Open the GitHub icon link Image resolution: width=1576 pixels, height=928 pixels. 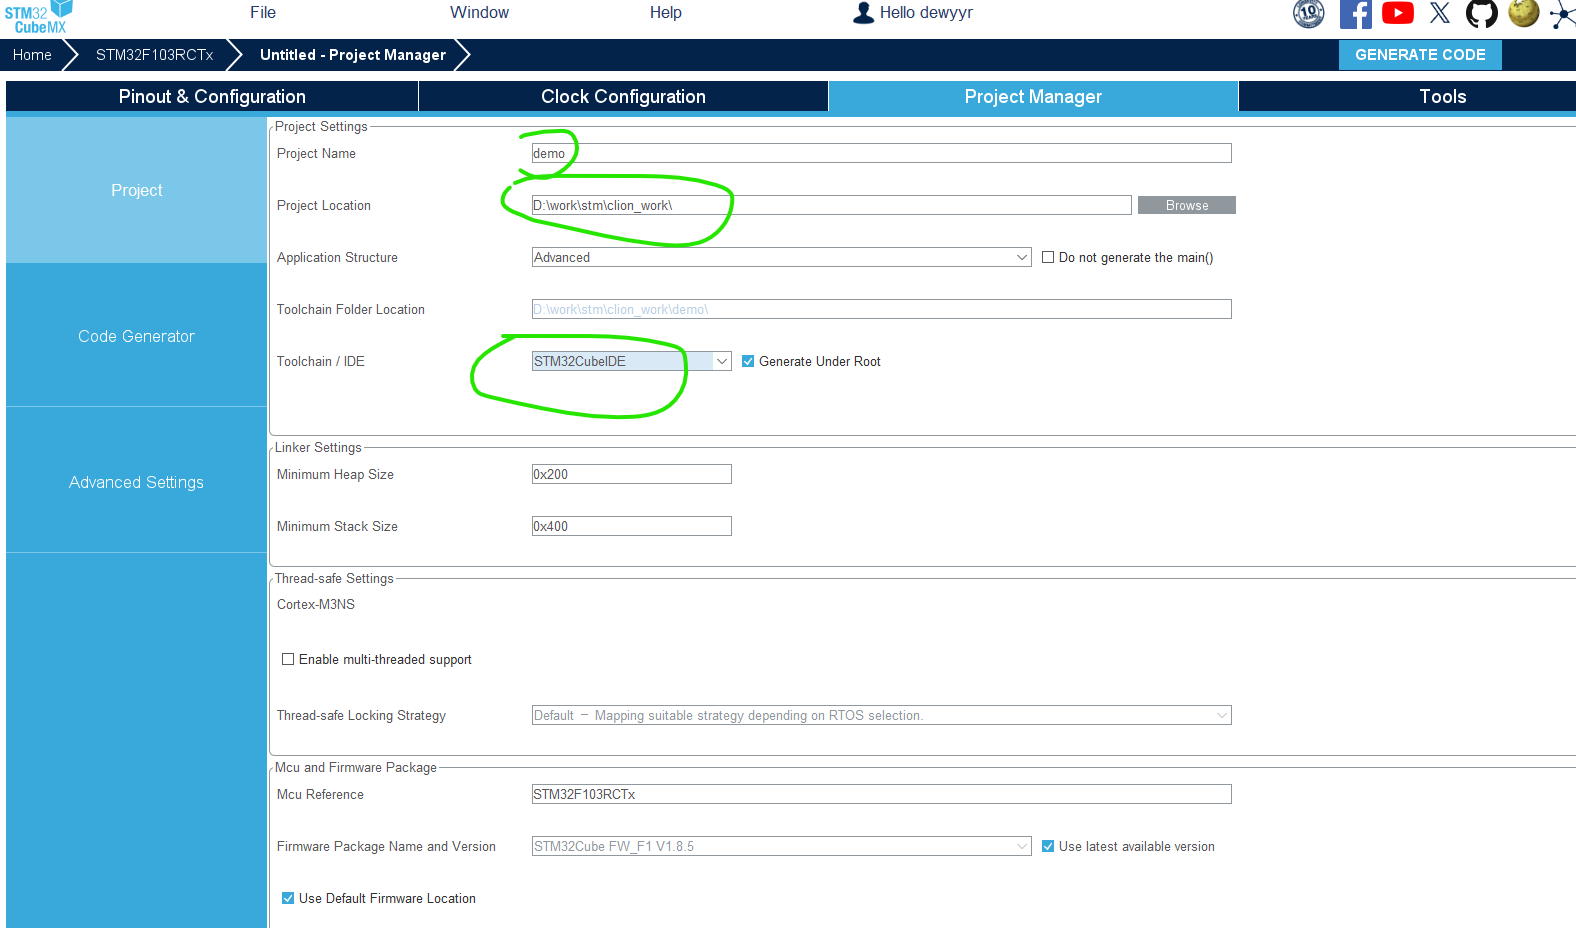point(1481,13)
